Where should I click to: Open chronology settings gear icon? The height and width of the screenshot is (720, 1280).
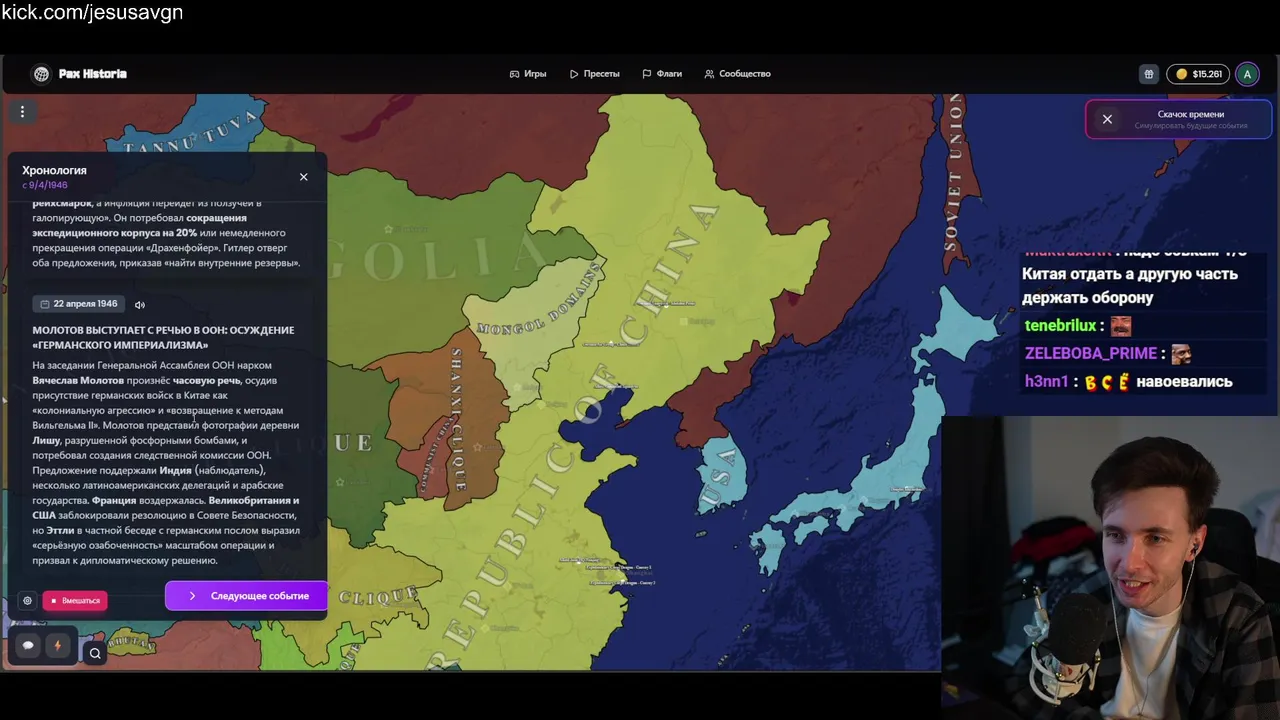click(x=27, y=601)
